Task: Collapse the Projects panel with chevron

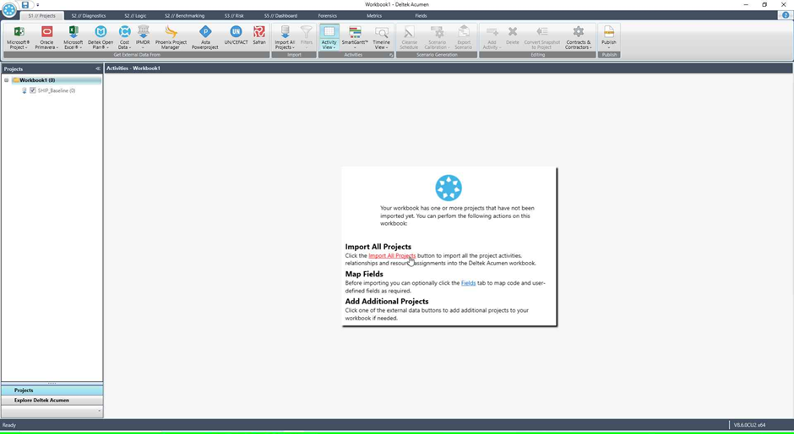Action: pyautogui.click(x=98, y=68)
